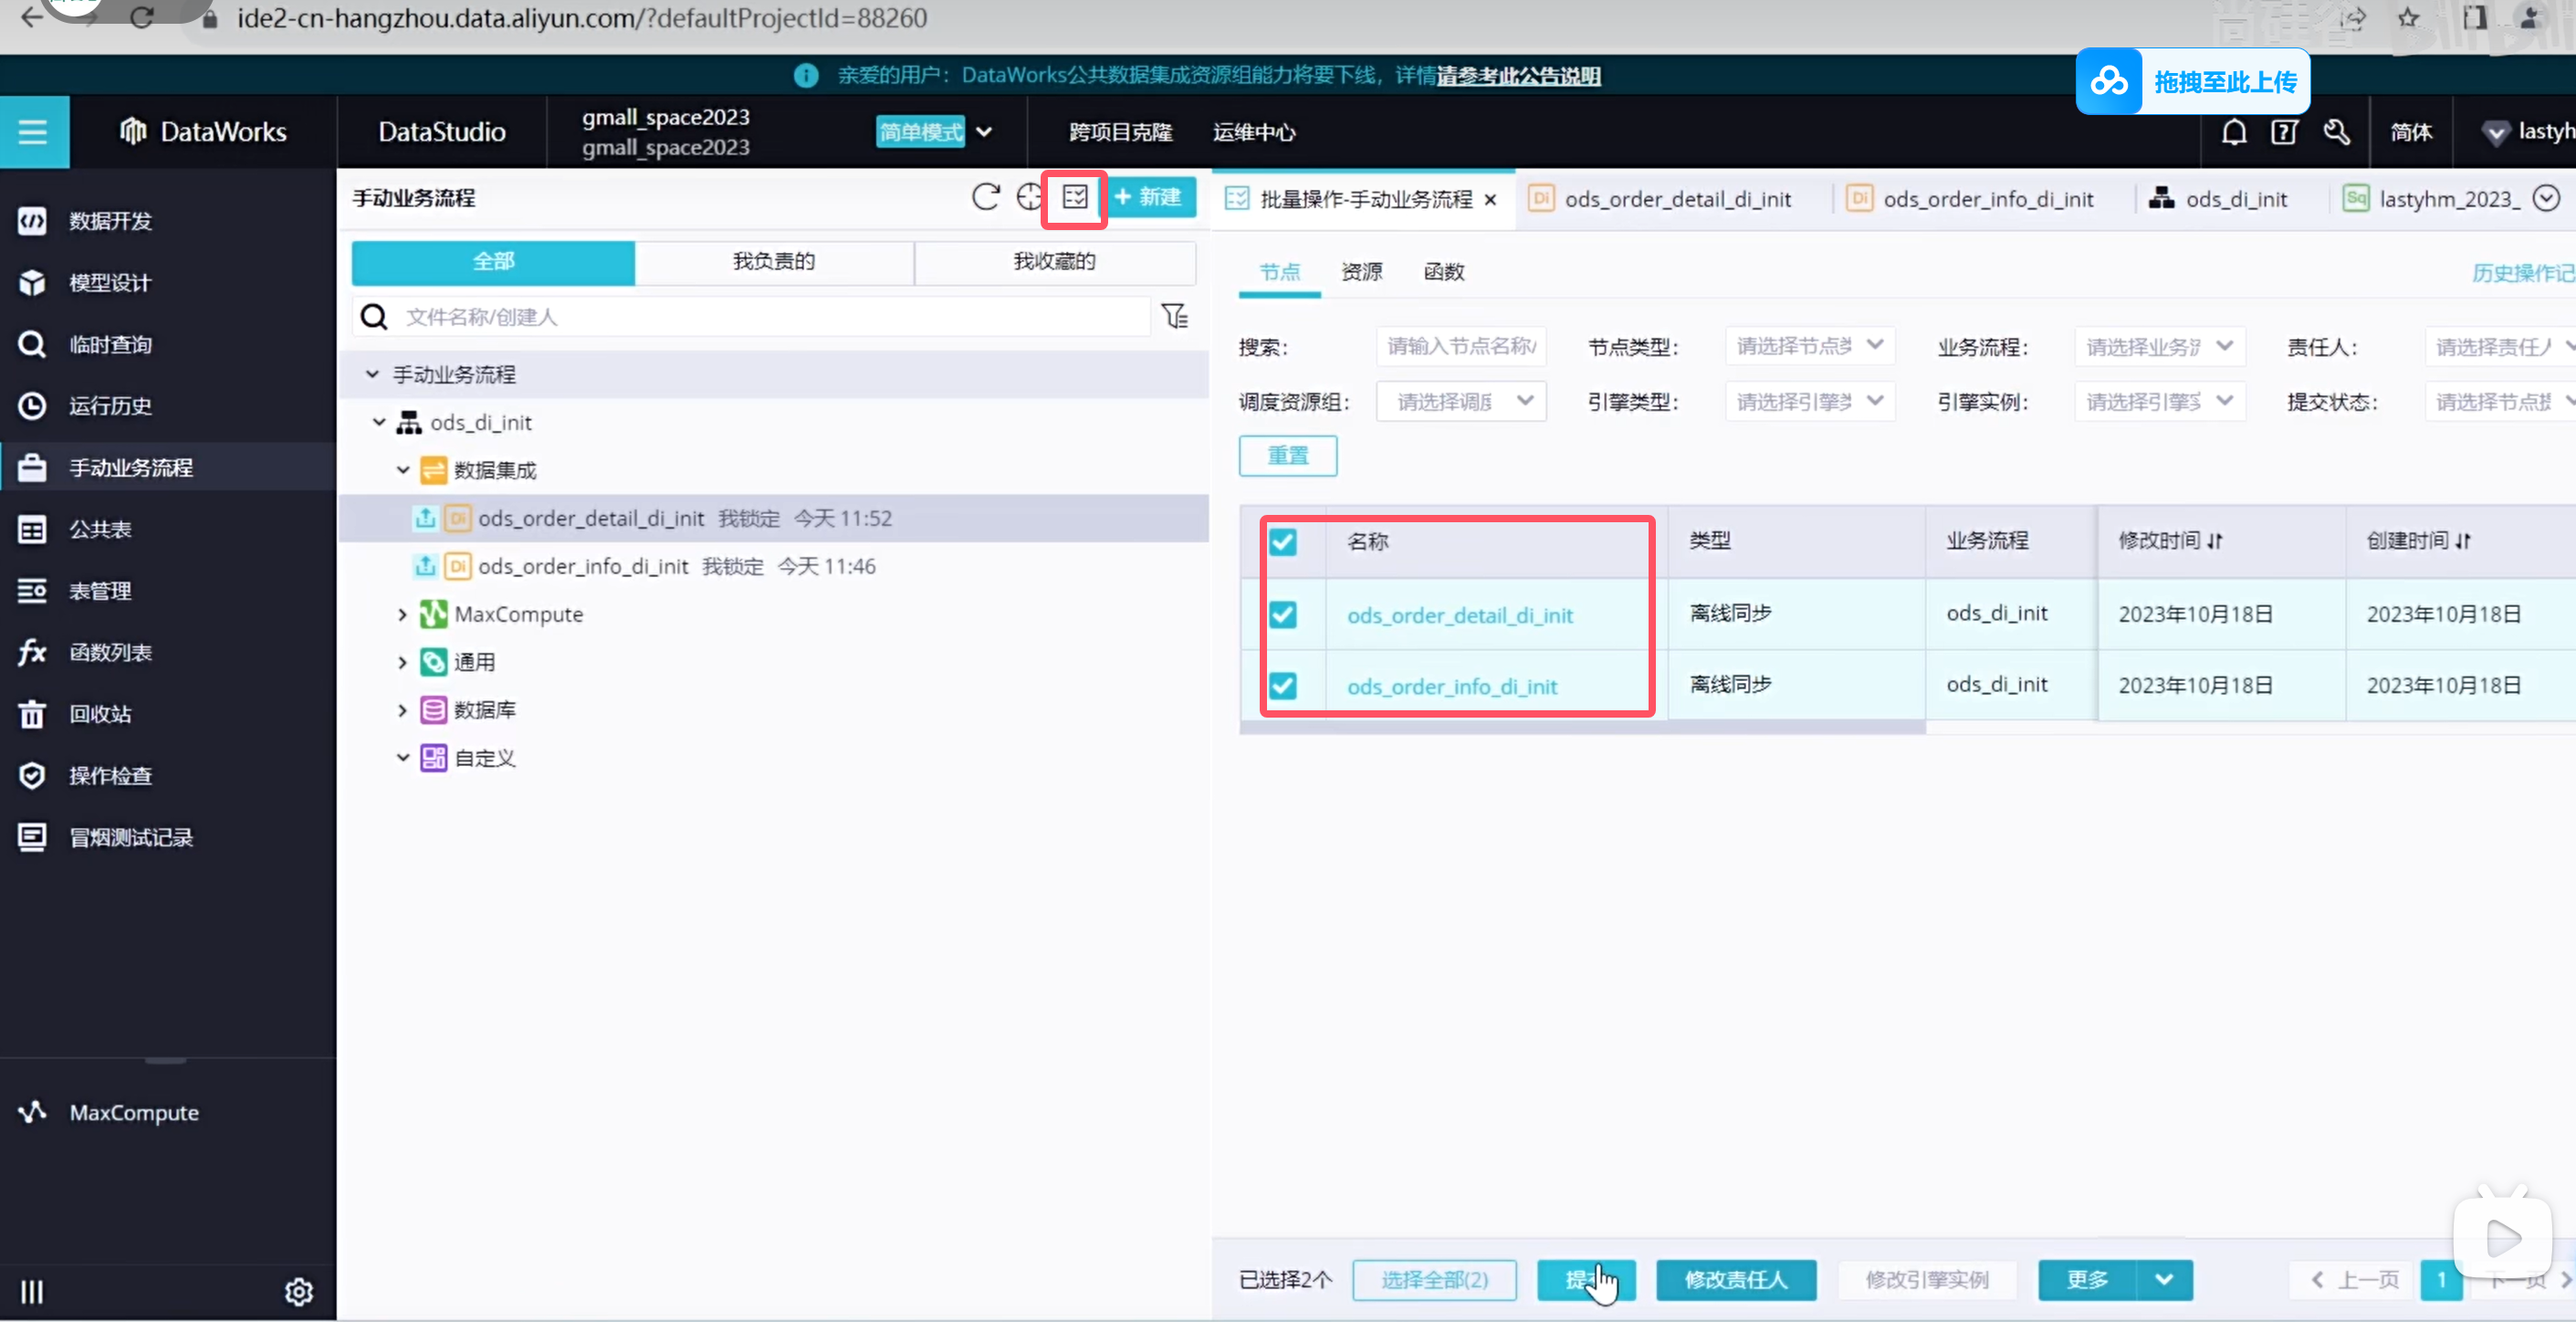Click the hamburger menu icon top left

(33, 132)
